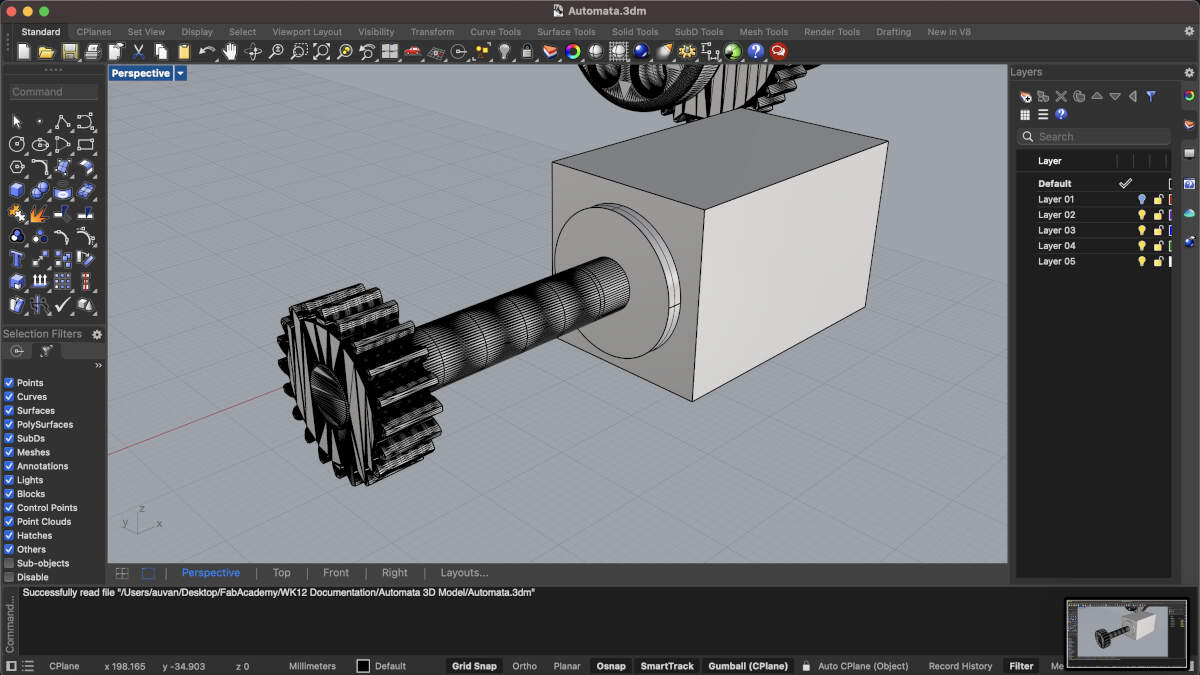This screenshot has height=675, width=1200.
Task: Undo the last action in toolbar
Action: click(x=207, y=51)
